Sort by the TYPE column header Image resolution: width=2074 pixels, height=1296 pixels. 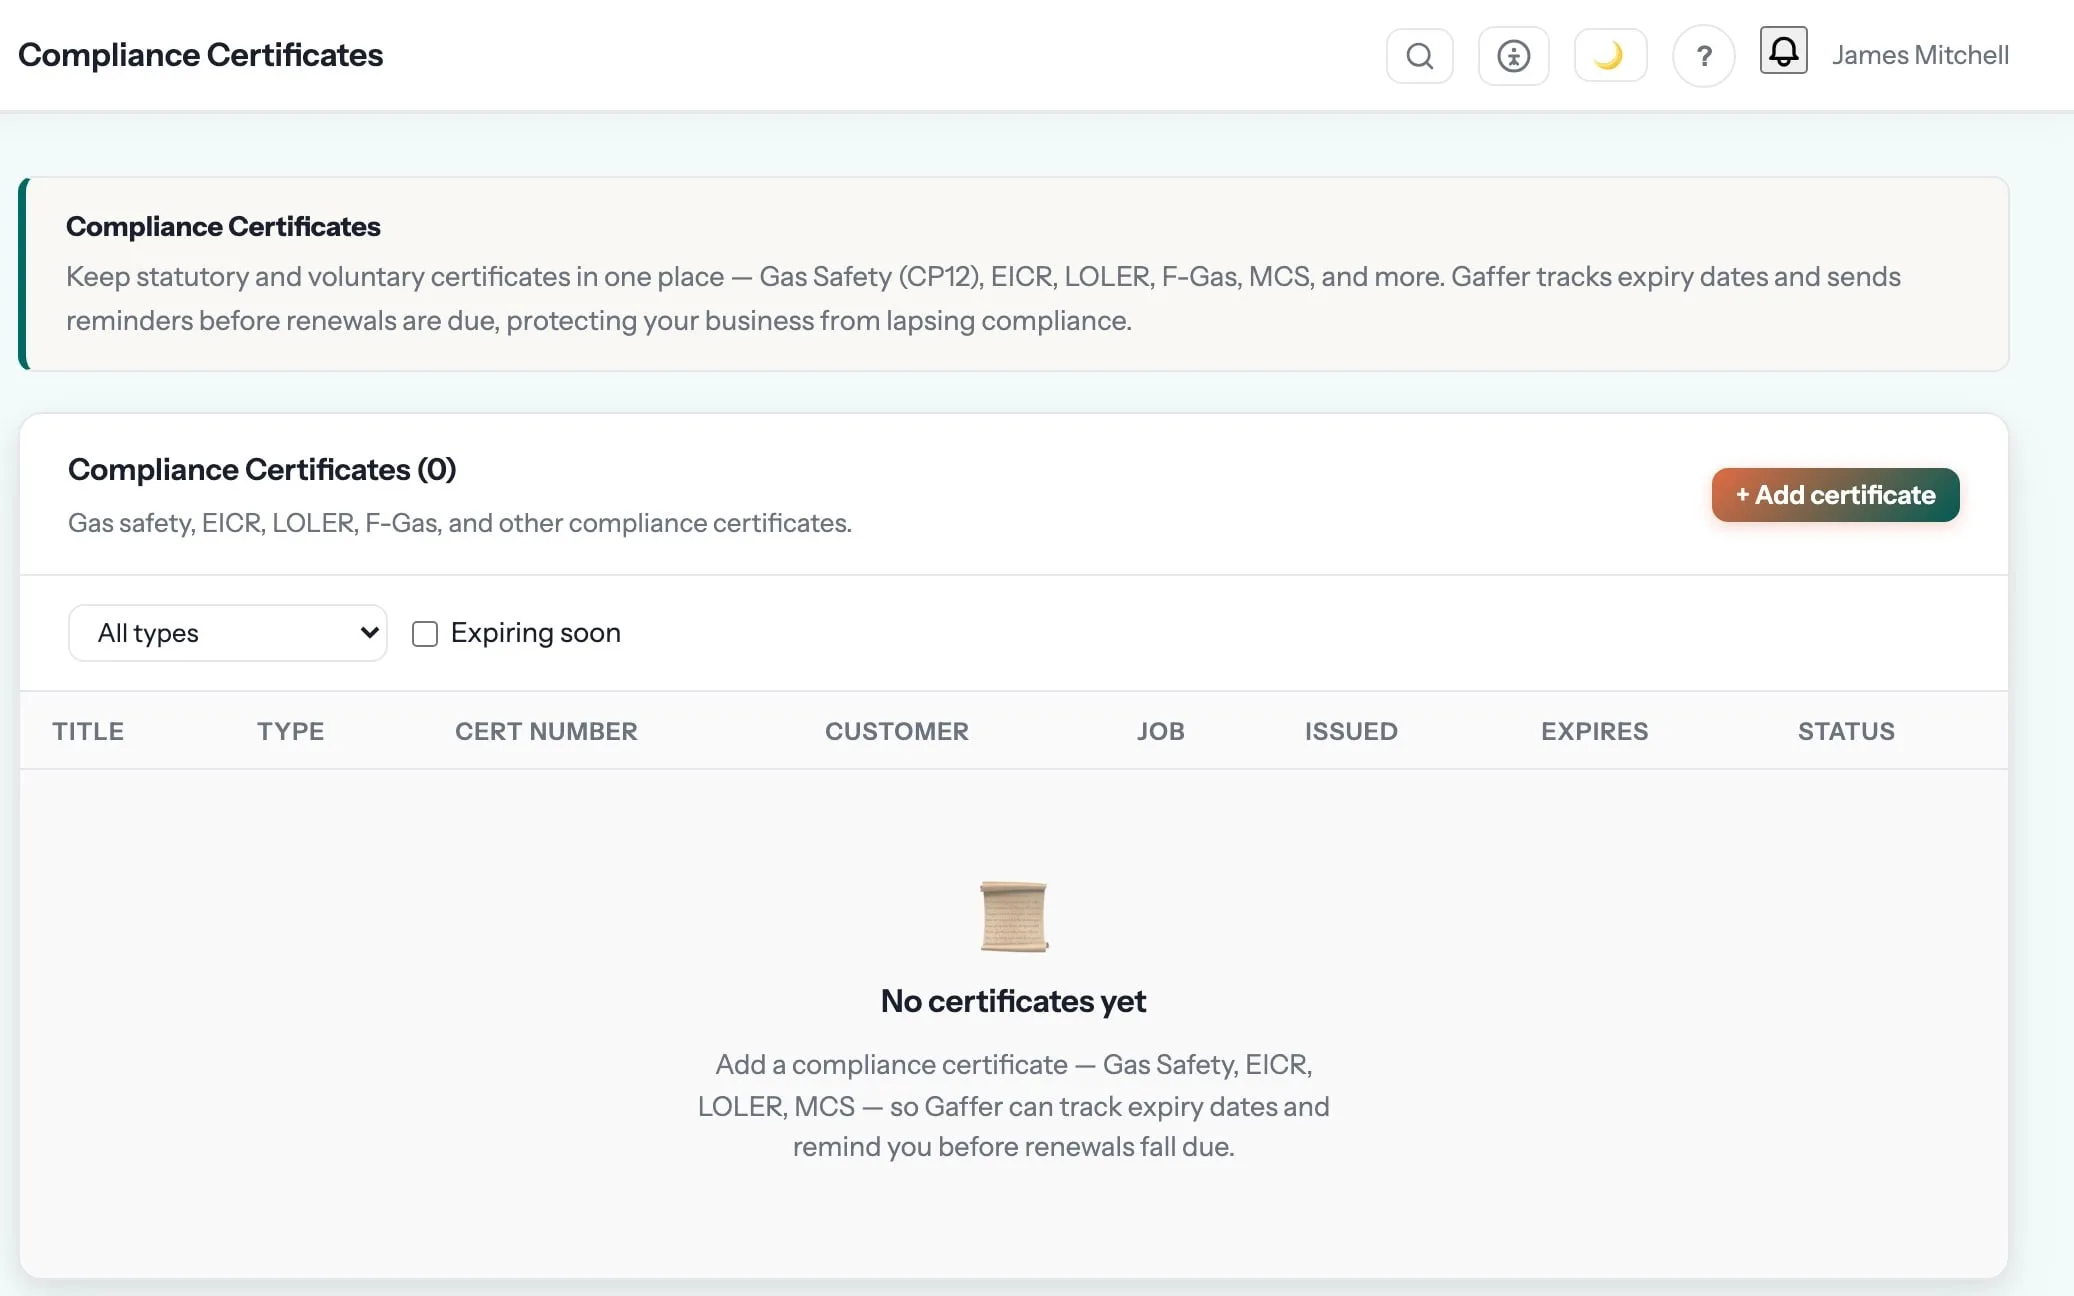pyautogui.click(x=290, y=731)
